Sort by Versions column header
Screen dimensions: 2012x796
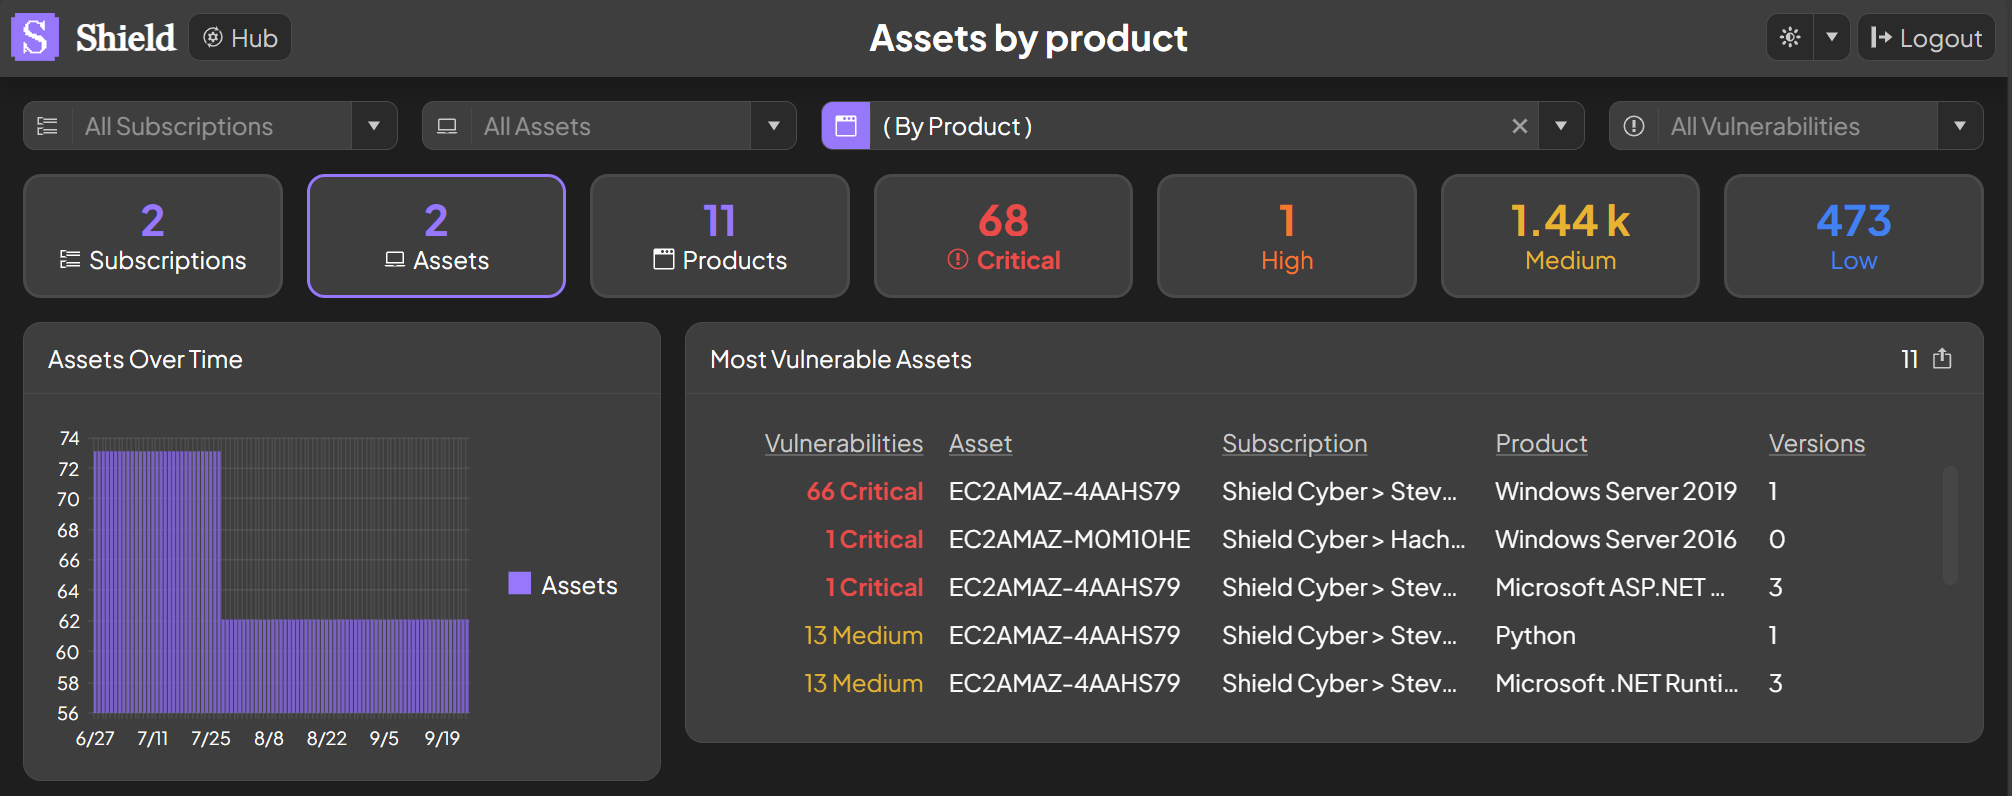[1817, 443]
